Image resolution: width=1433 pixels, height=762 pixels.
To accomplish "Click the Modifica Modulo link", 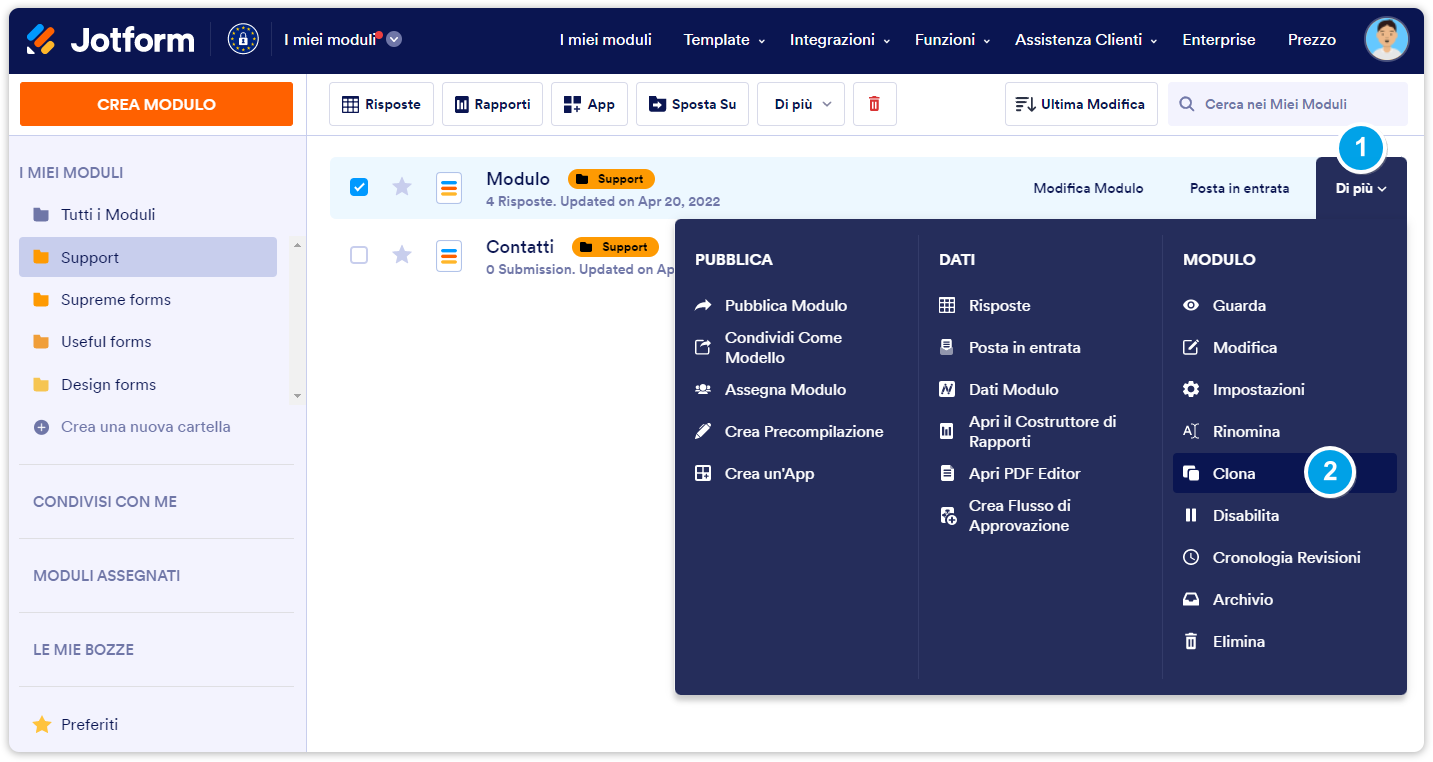I will 1088,188.
